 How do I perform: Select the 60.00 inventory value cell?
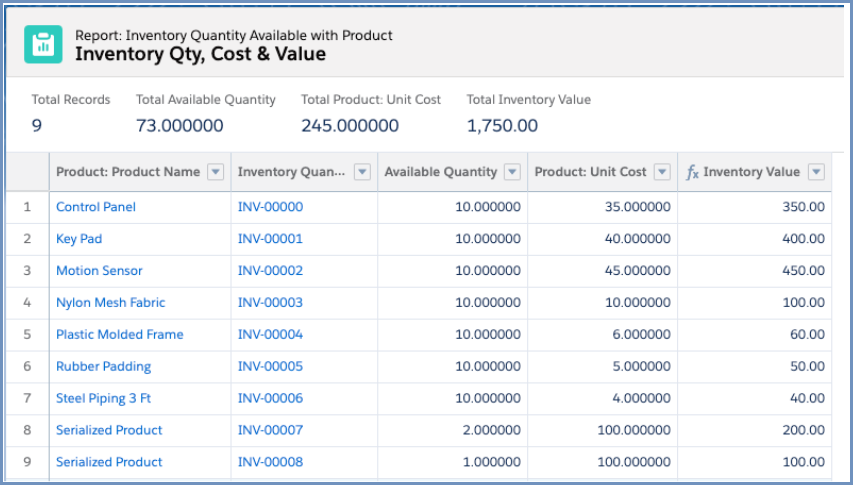(754, 334)
